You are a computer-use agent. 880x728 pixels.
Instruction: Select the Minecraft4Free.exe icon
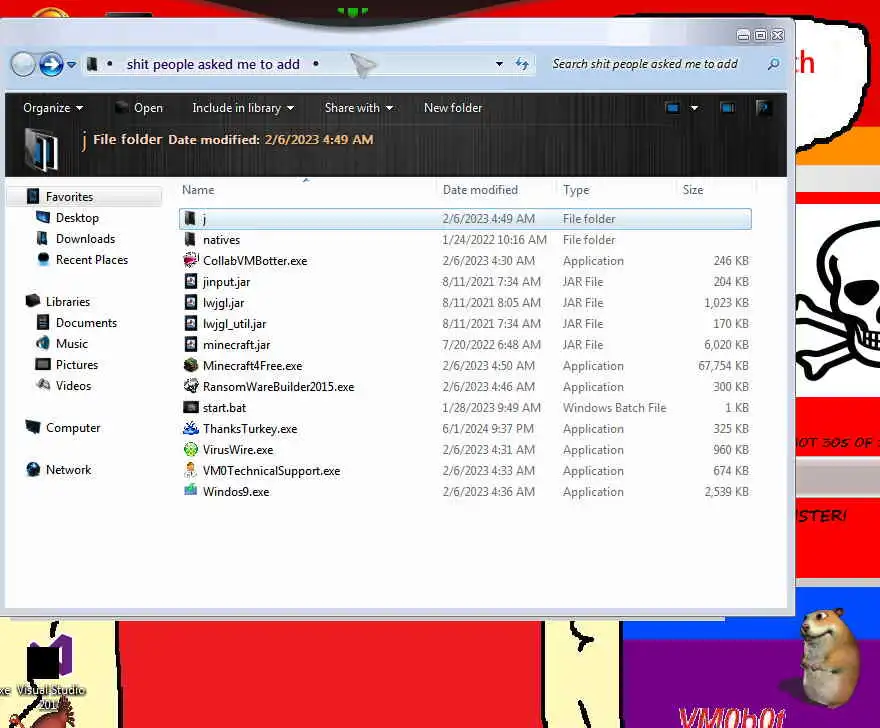click(191, 365)
